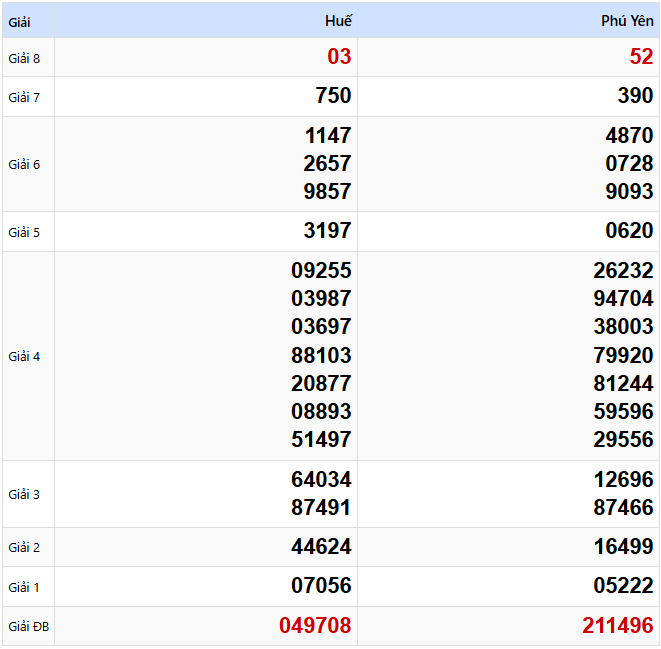
Task: Select Giải 1 result 07056
Action: click(x=321, y=586)
